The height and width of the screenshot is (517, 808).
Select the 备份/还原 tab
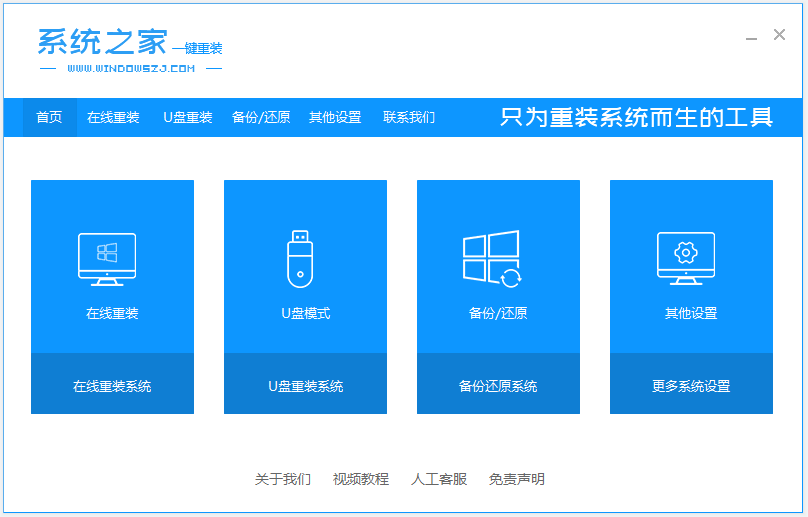pos(261,117)
